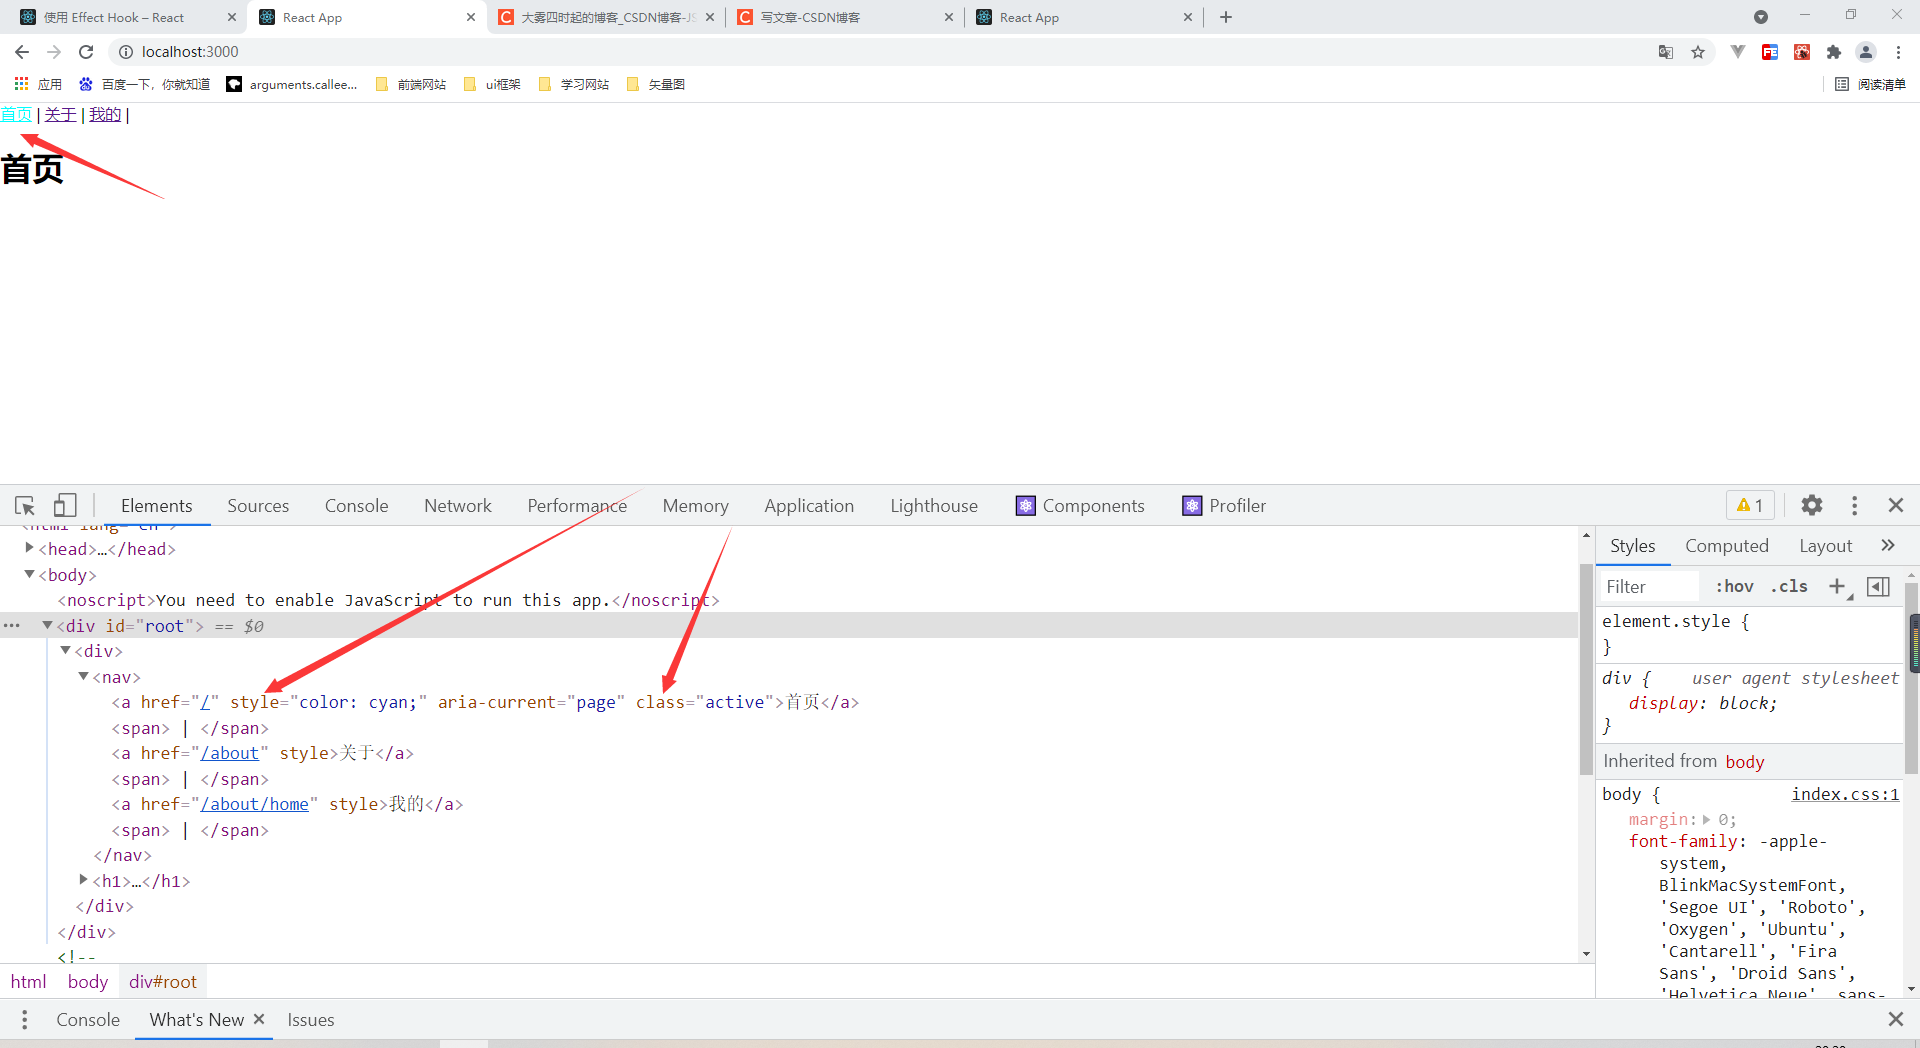Click the 首页 navigation link
The height and width of the screenshot is (1048, 1920).
coord(16,115)
